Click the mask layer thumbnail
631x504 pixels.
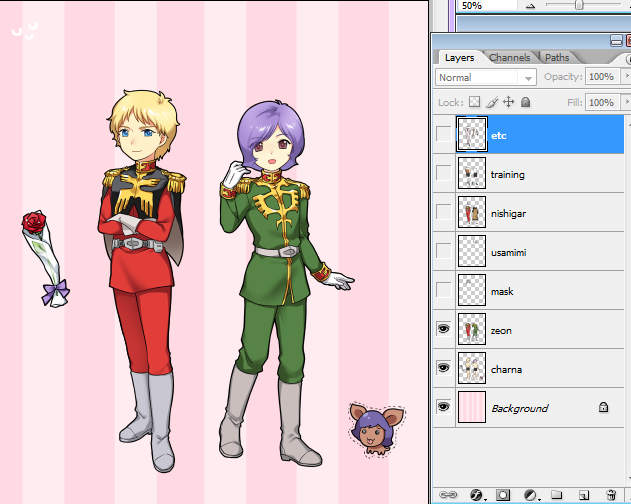click(x=472, y=290)
